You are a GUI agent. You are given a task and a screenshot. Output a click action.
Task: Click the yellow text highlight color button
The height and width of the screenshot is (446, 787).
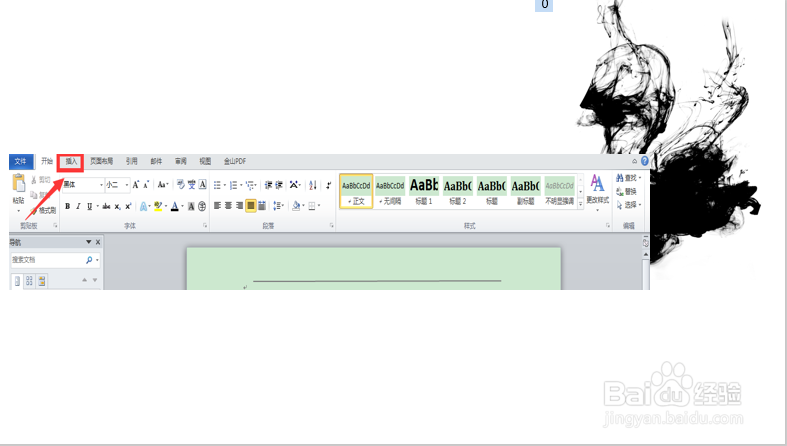[158, 206]
